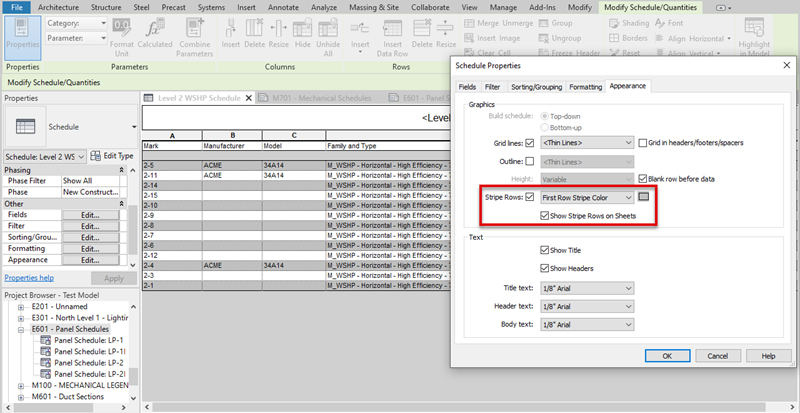800x413 pixels.
Task: Open the Header text dropdown
Action: click(x=587, y=306)
